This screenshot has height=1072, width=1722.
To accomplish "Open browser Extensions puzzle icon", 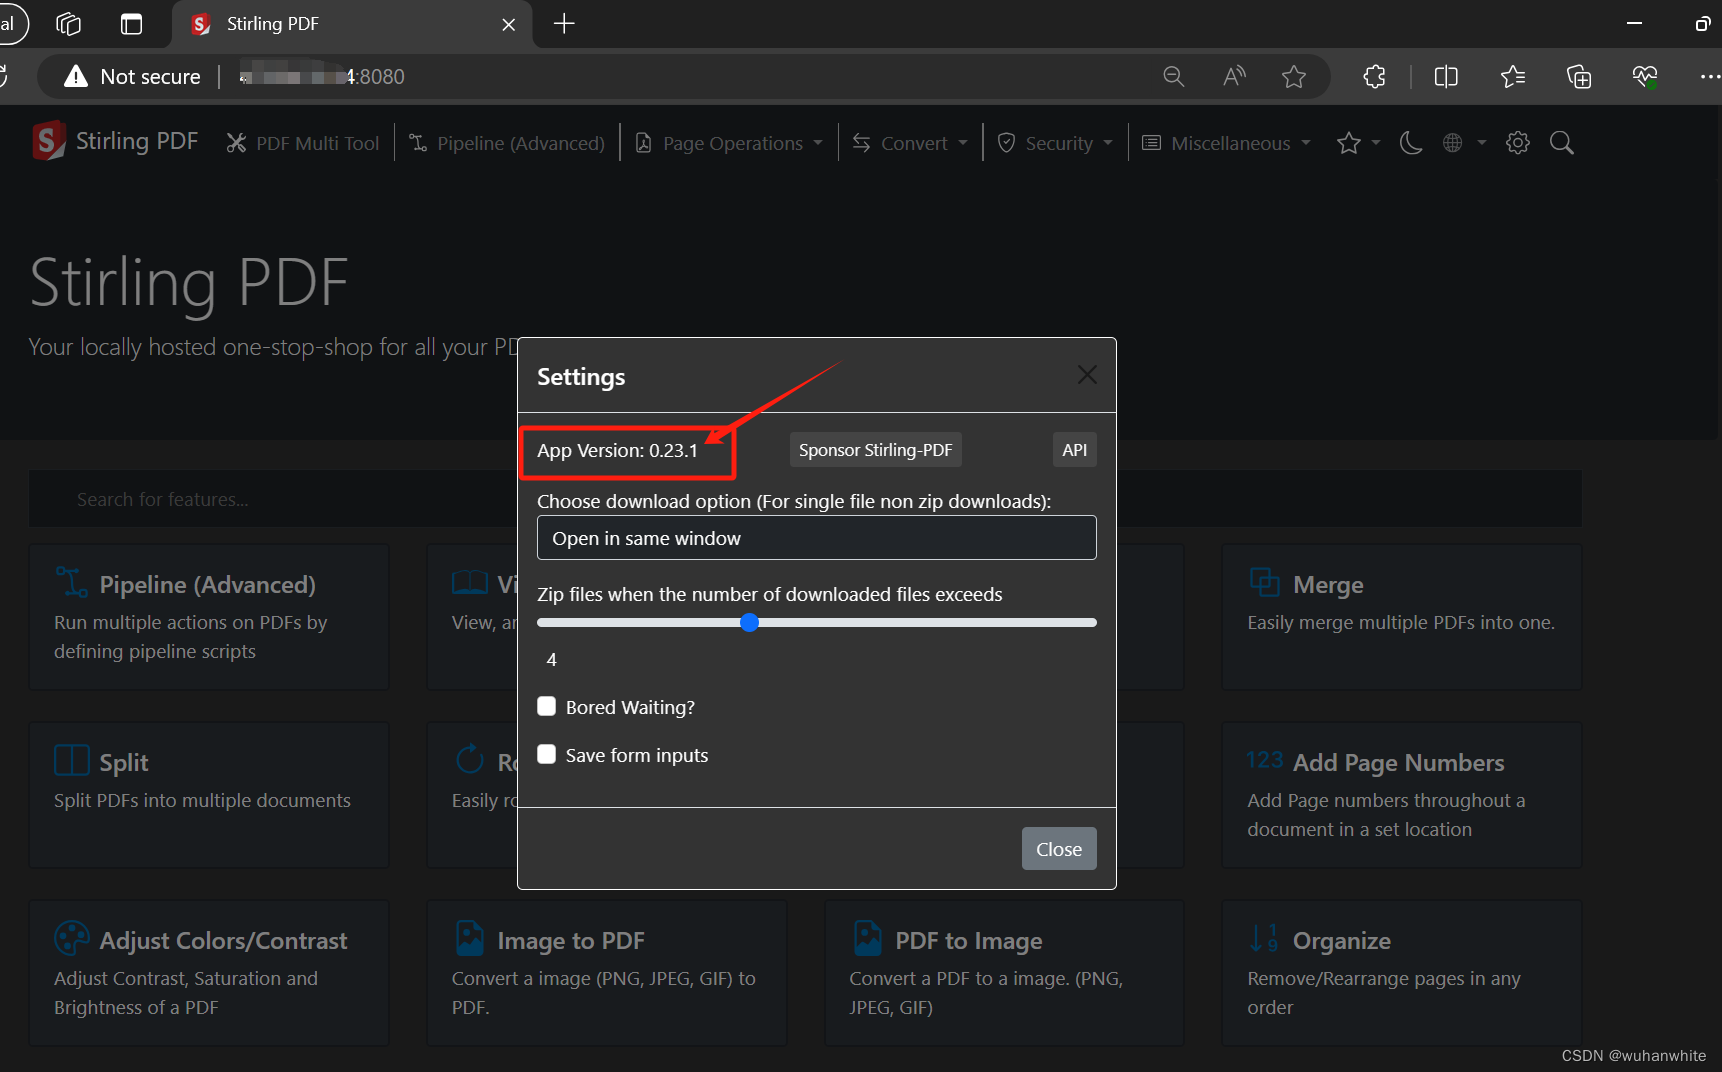I will click(x=1375, y=77).
